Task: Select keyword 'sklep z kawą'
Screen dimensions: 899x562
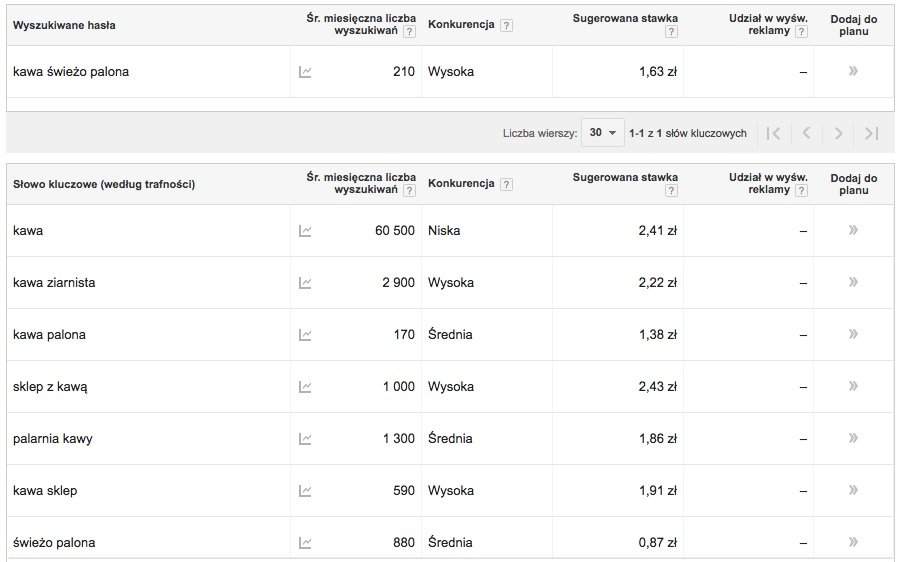Action: coord(50,387)
